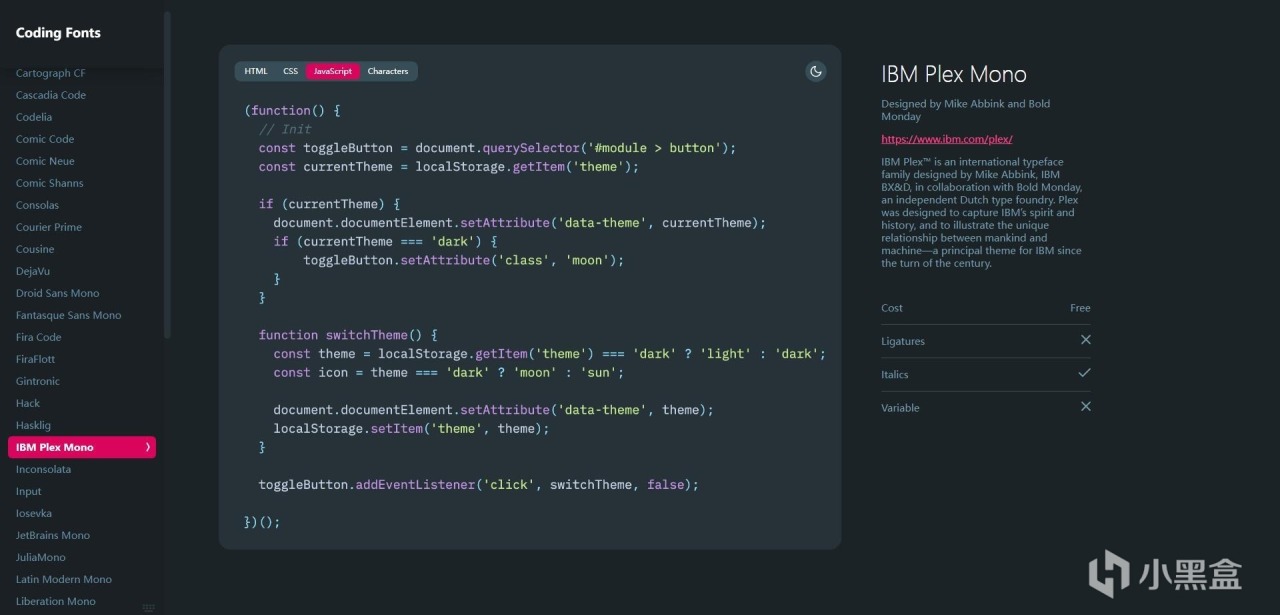
Task: Select Gintronic font
Action: coord(38,381)
